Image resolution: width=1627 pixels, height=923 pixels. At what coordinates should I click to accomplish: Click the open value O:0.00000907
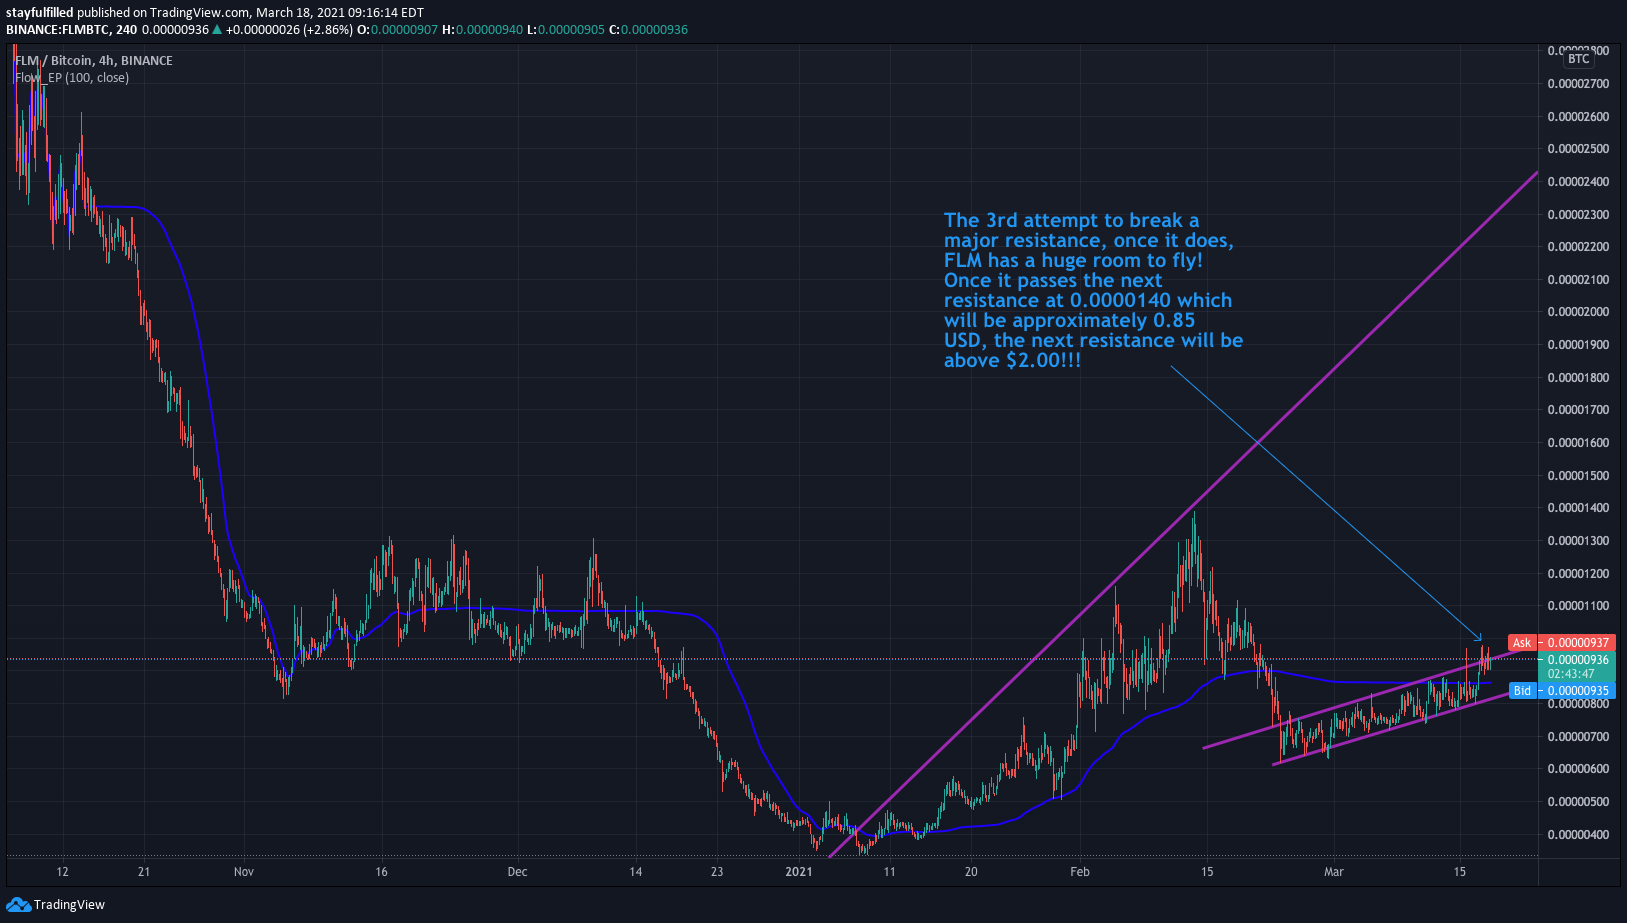398,30
